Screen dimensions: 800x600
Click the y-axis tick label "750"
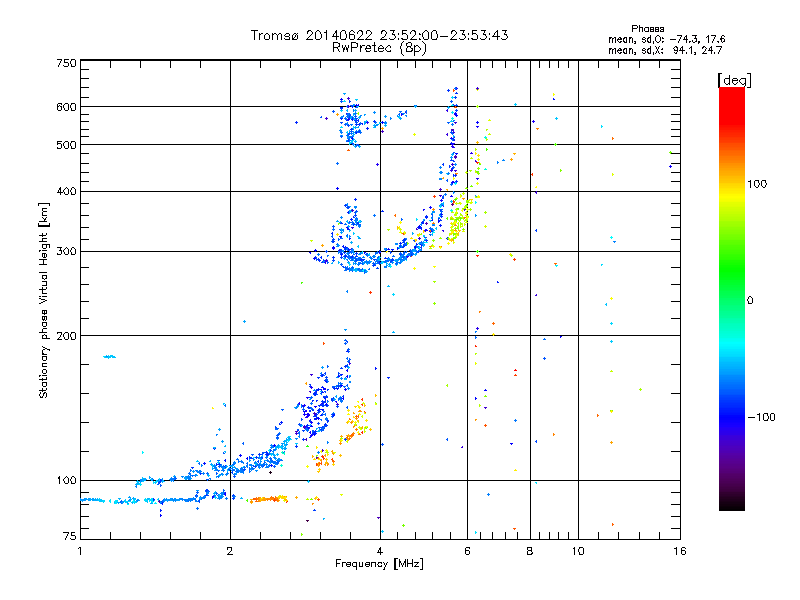tap(66, 63)
